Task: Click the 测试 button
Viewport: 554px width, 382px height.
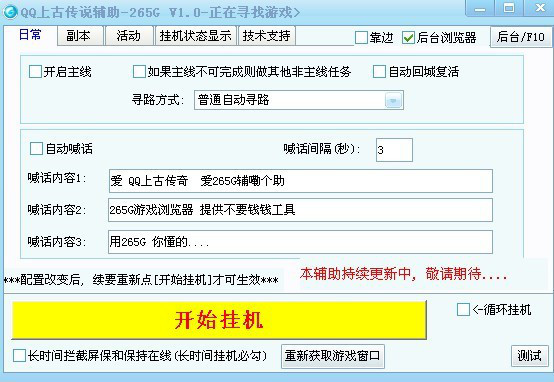Action: (x=529, y=355)
